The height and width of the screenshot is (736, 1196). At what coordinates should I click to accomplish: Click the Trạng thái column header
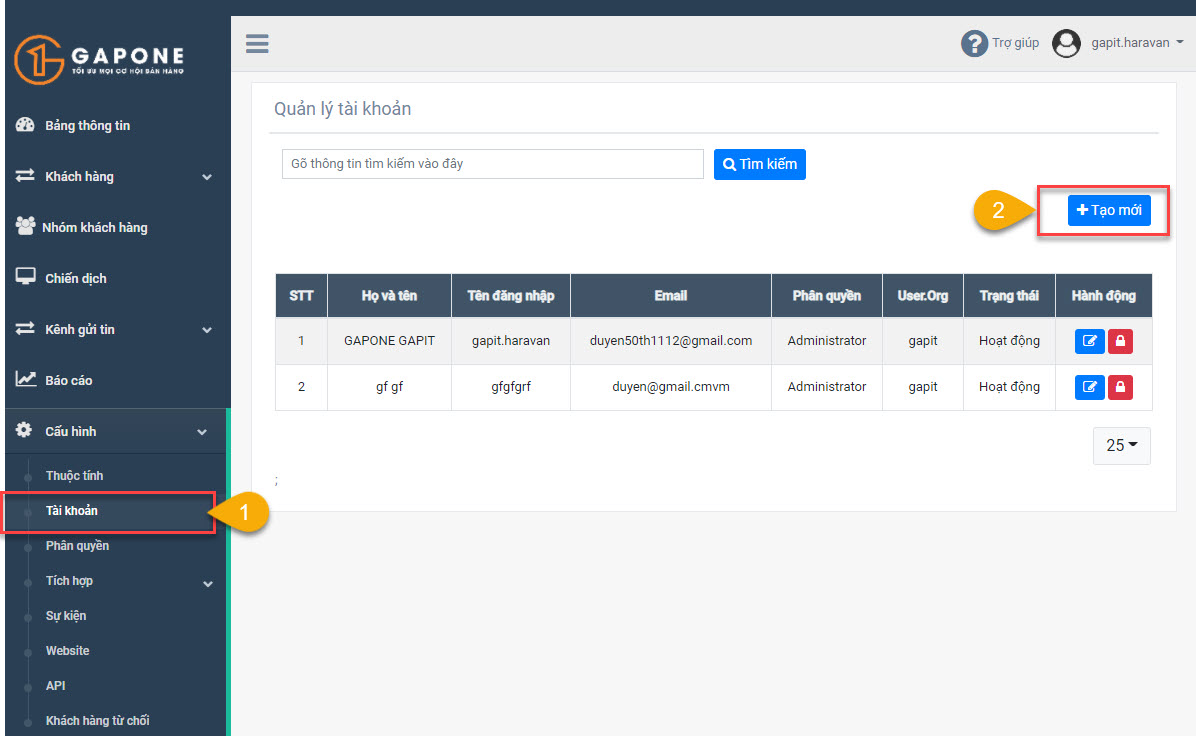coord(1009,296)
